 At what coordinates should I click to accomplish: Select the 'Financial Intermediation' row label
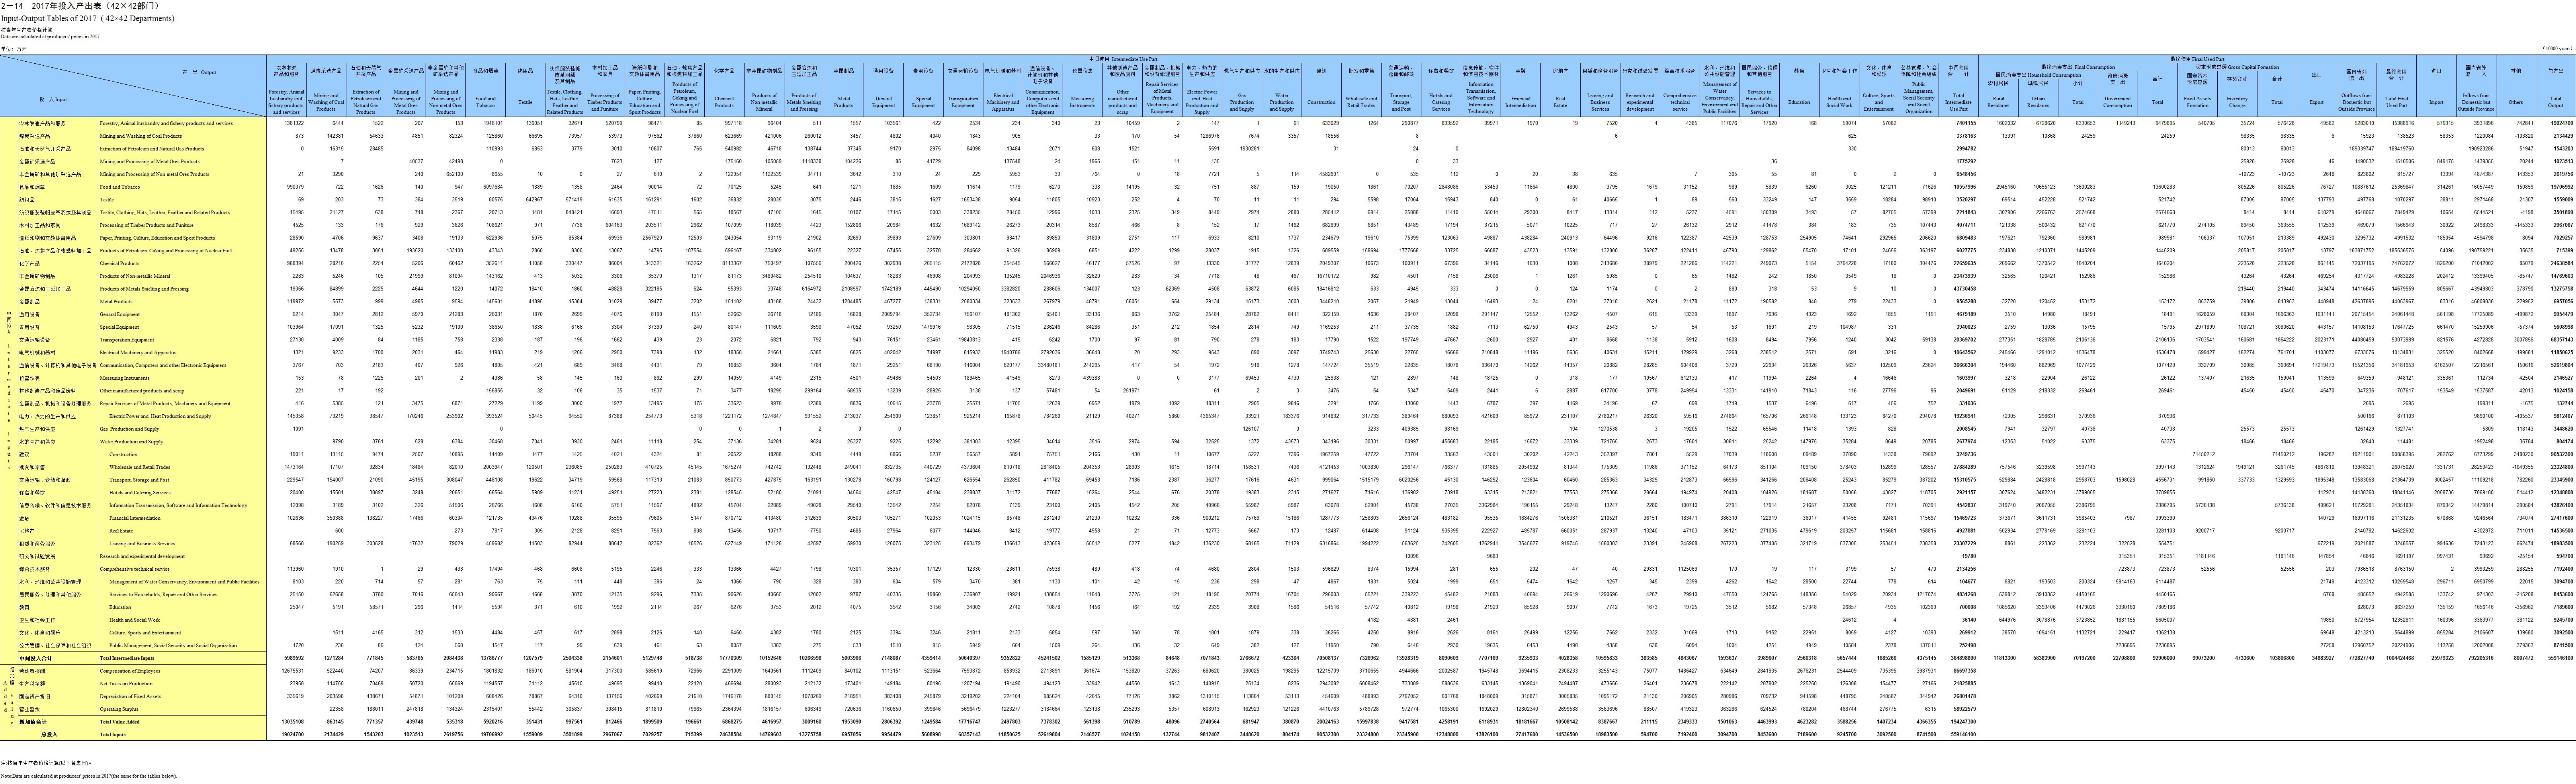135,518
